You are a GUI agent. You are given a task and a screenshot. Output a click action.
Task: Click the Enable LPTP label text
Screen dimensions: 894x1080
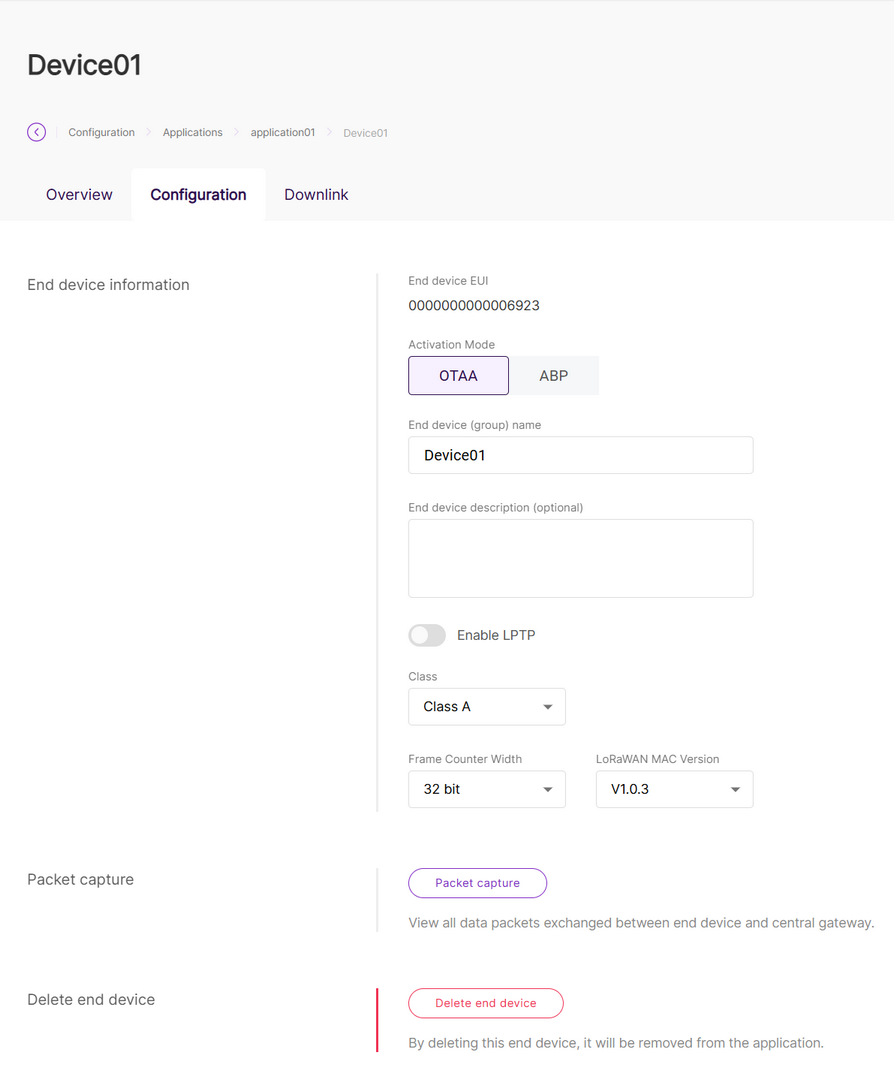tap(496, 635)
